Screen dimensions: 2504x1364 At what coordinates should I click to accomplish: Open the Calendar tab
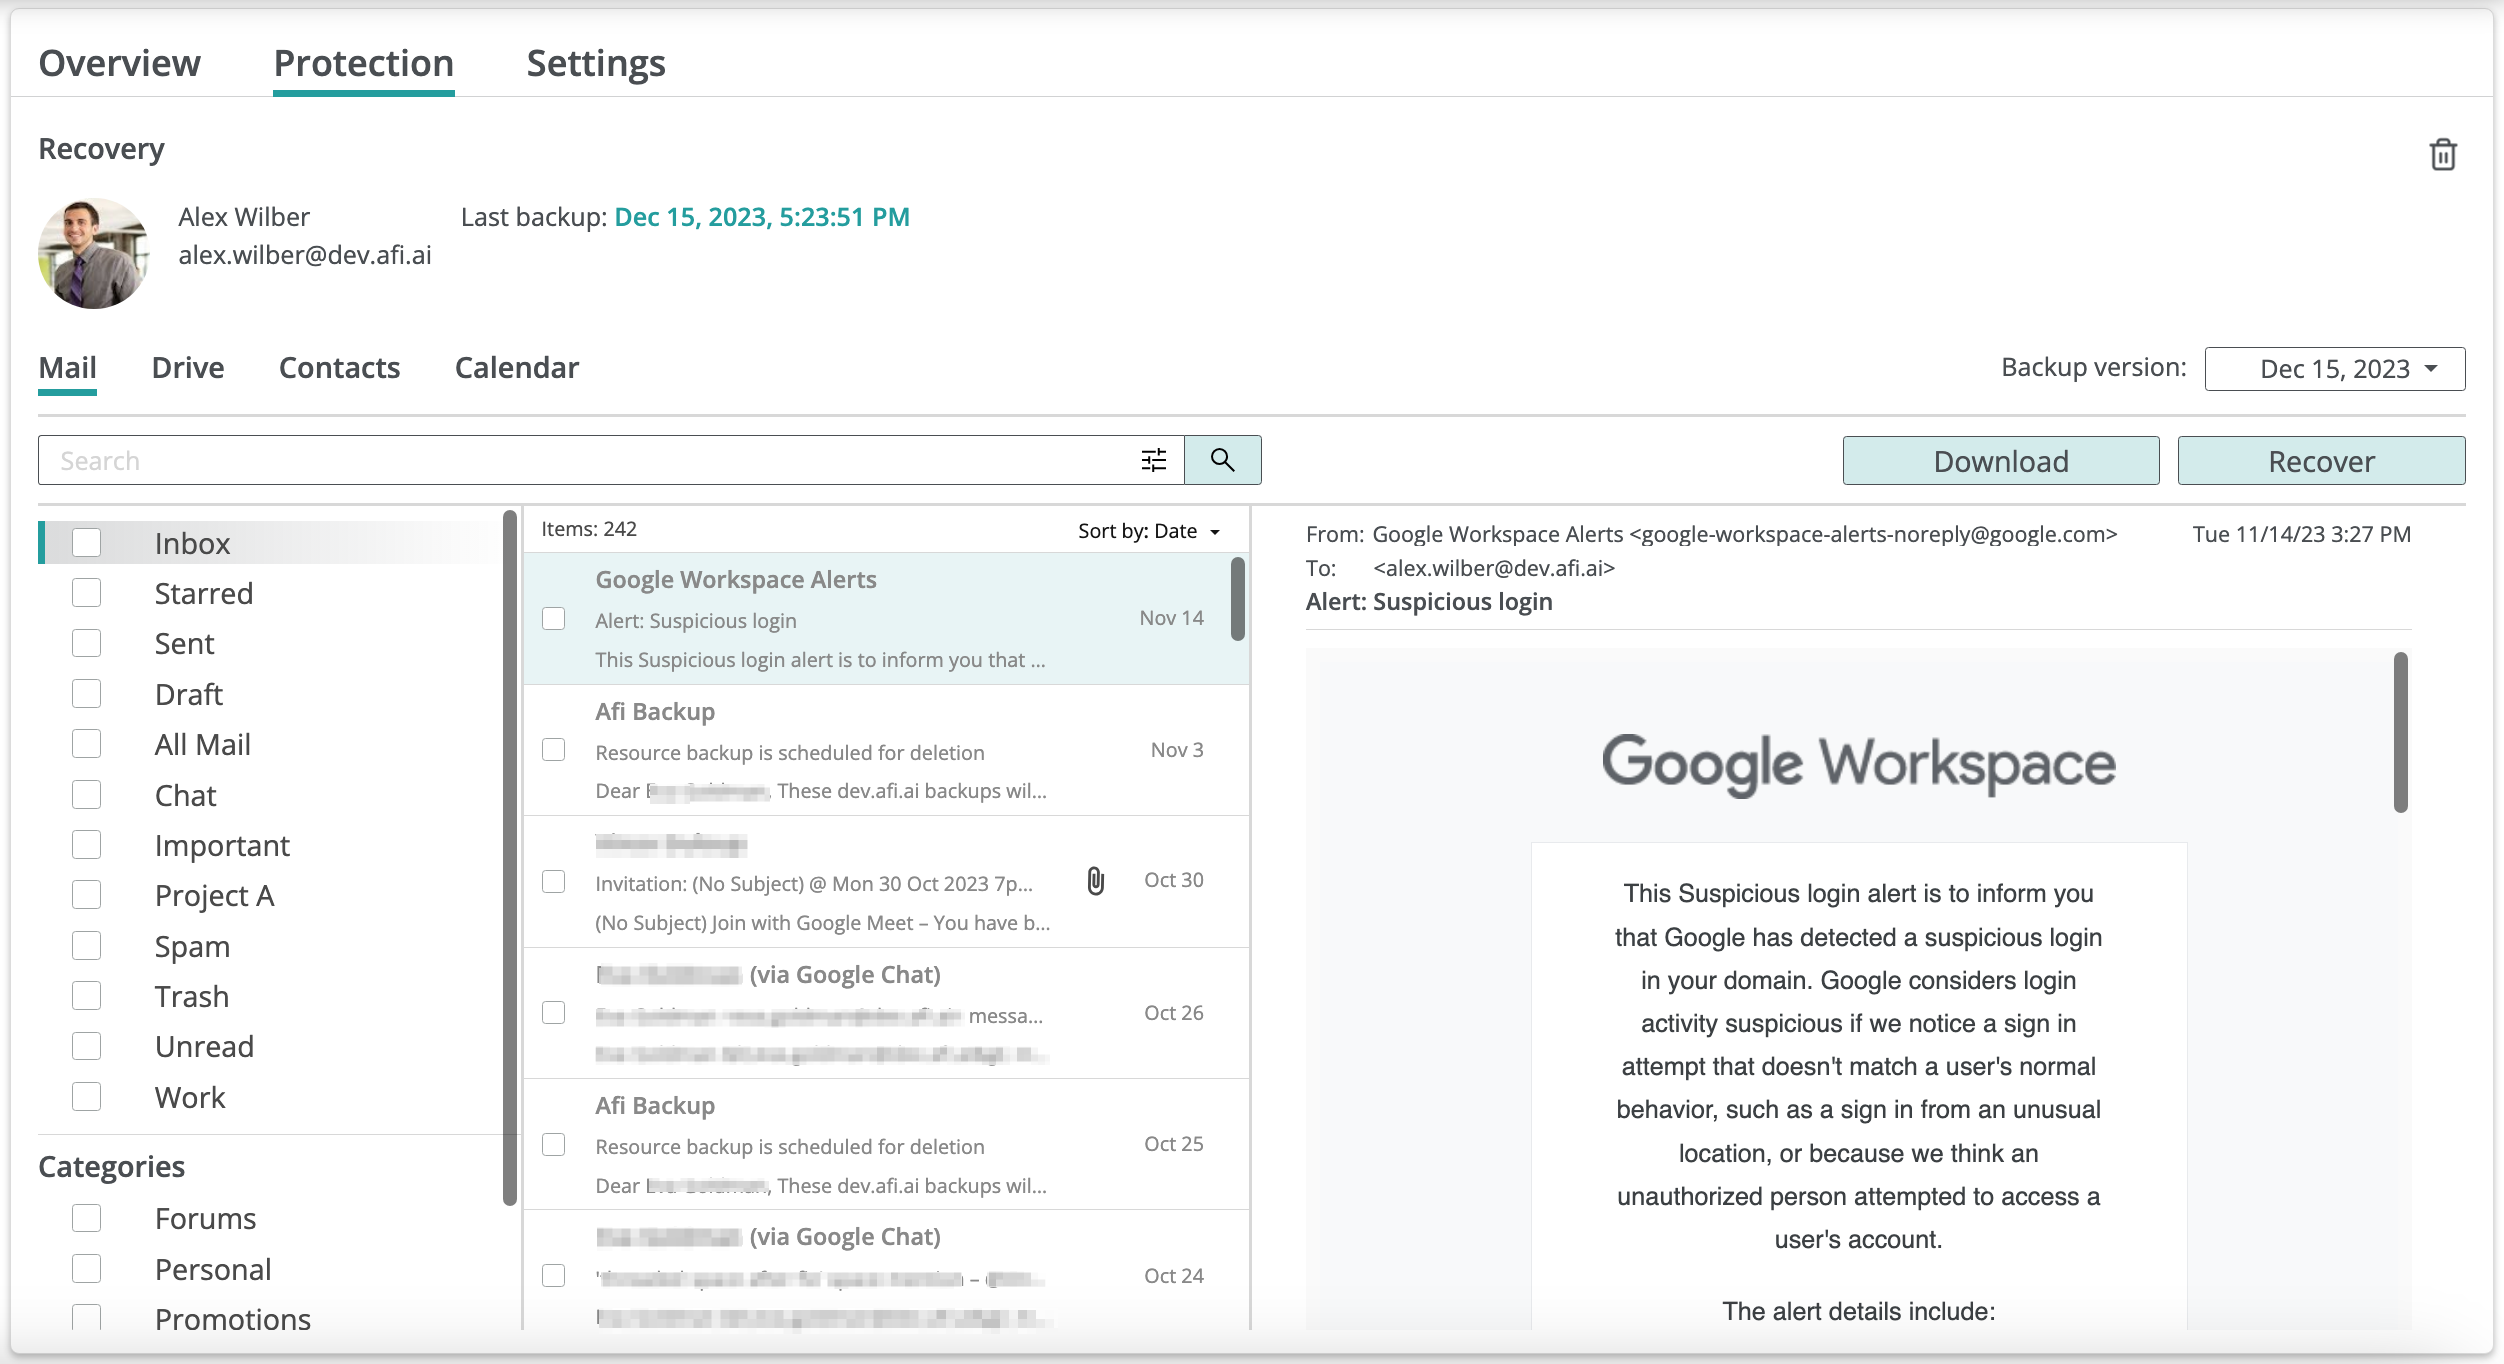[x=516, y=367]
